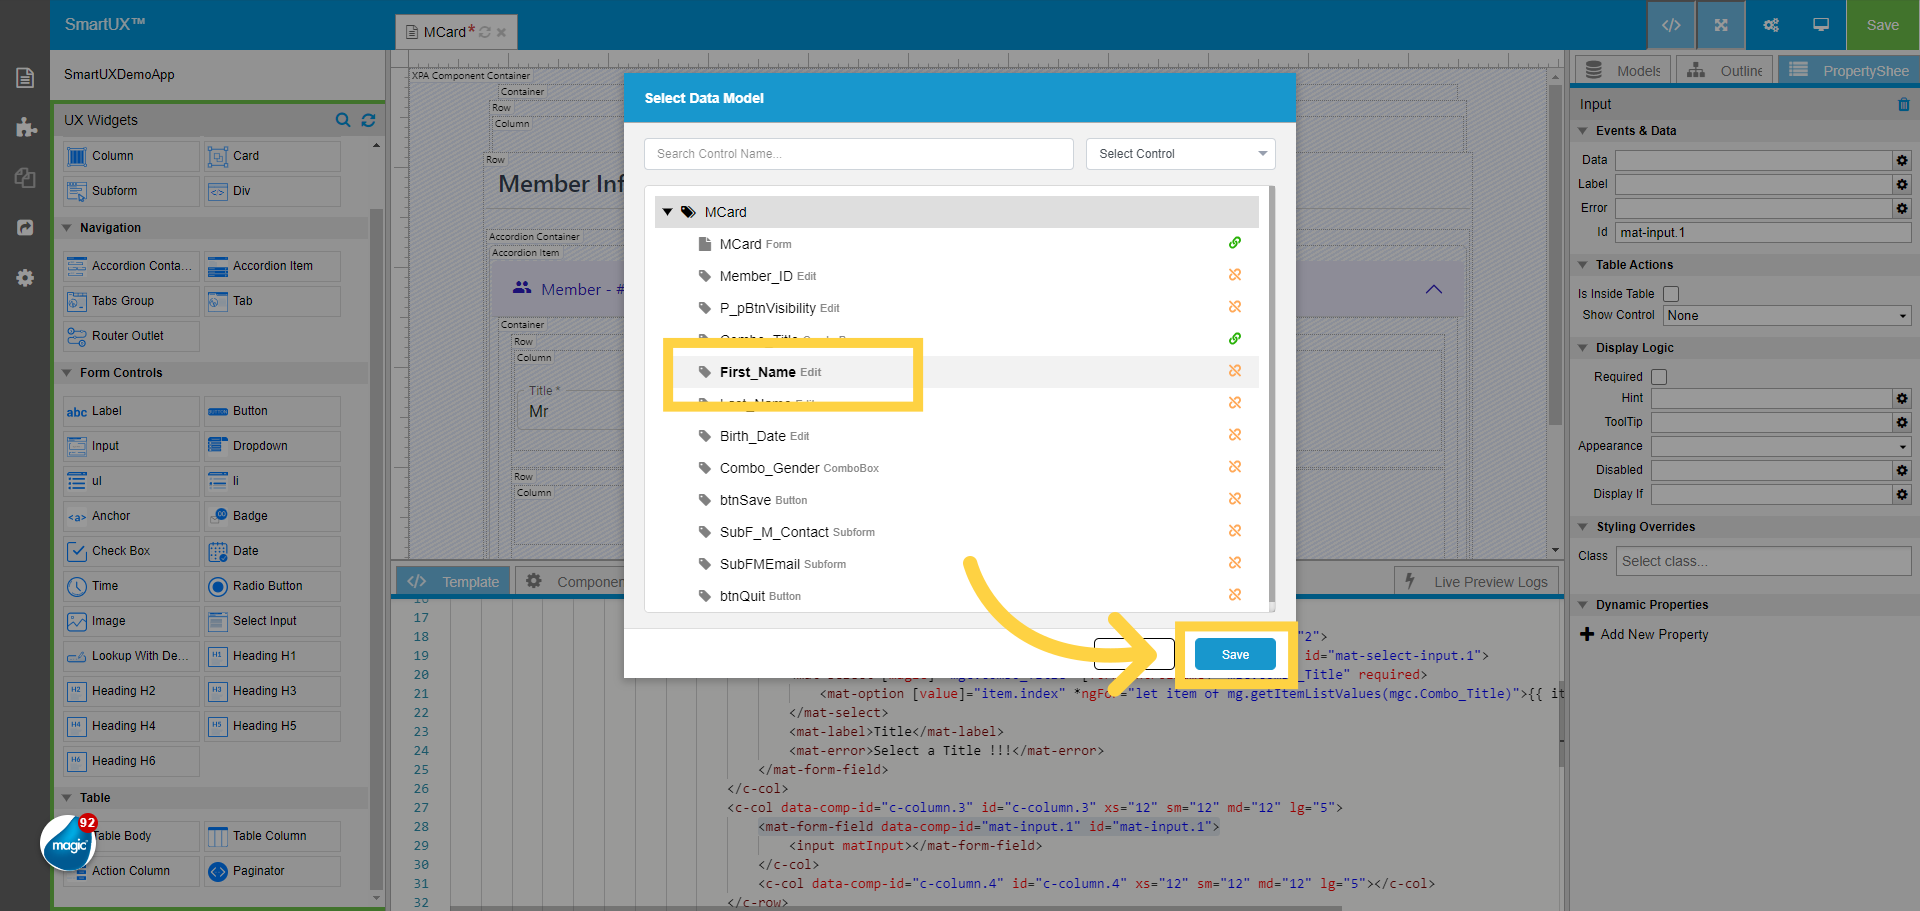Image resolution: width=1920 pixels, height=911 pixels.
Task: Open the gear settings next to the Hint field
Action: click(x=1902, y=398)
